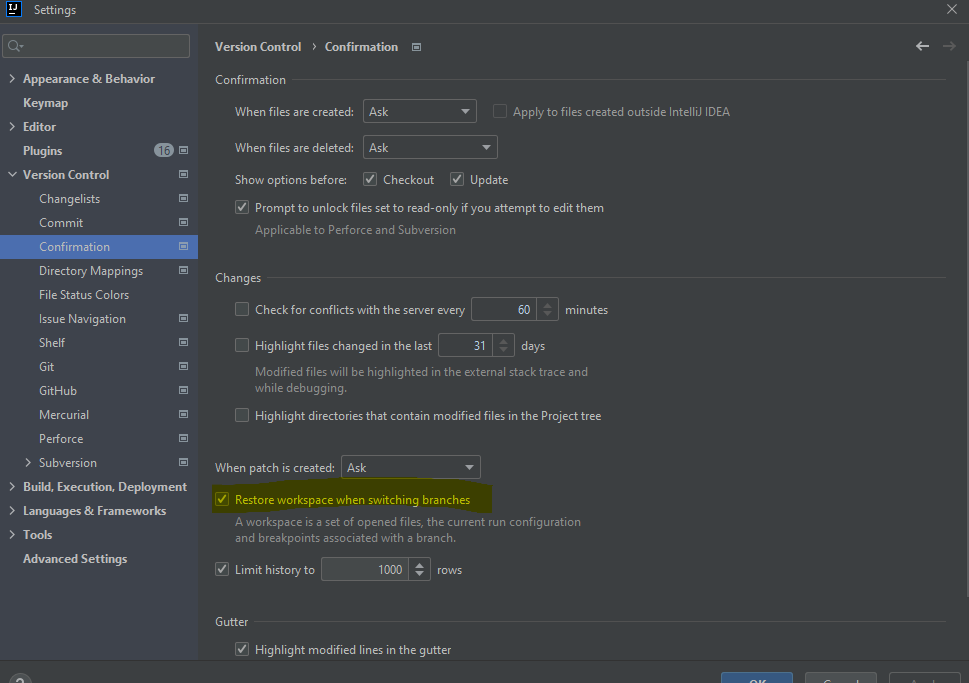Click the IntelliJ IDEA logo icon
969x683 pixels.
[14, 9]
